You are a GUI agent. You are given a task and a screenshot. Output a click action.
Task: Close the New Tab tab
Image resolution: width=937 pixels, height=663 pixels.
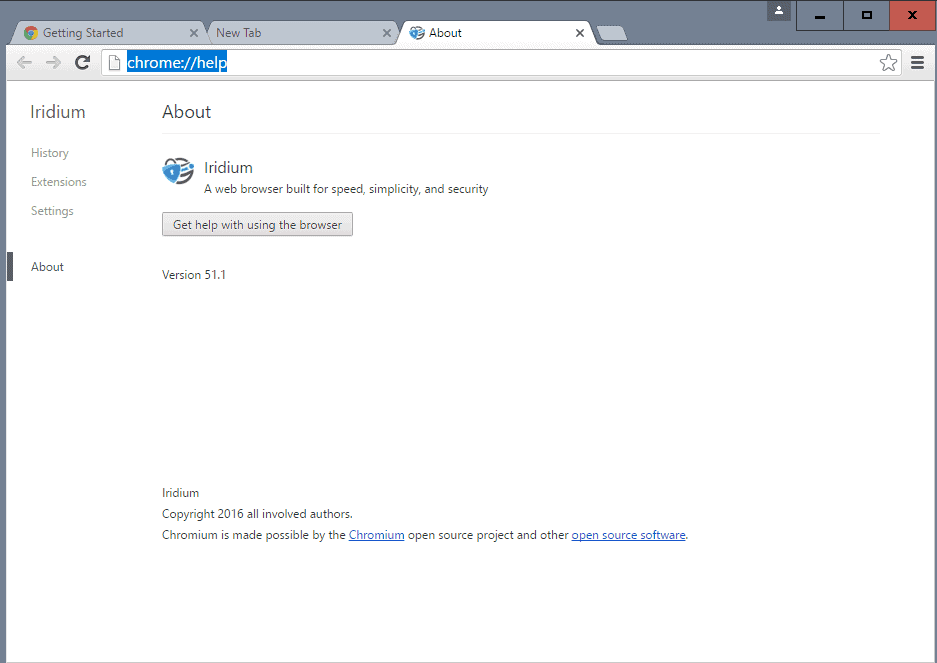tap(387, 33)
